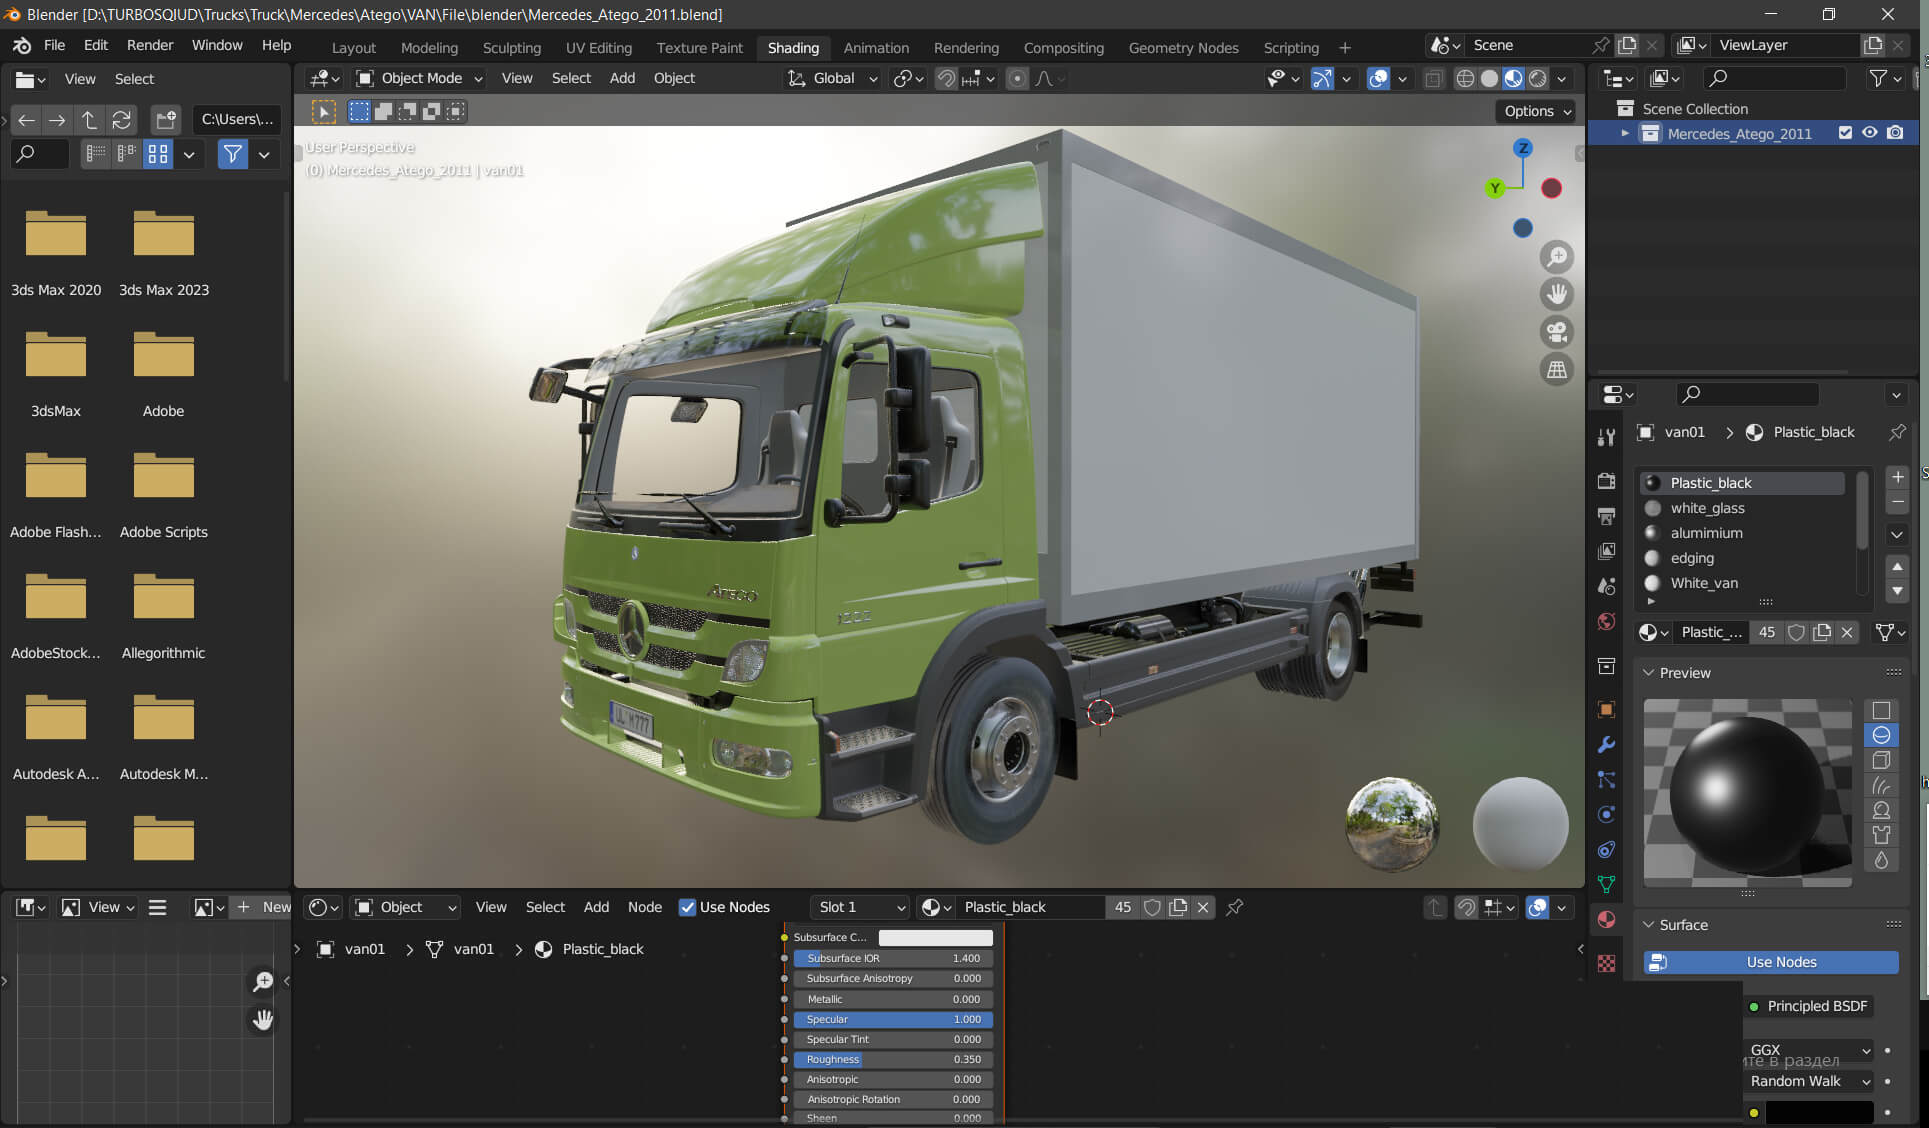Toggle fake user shield for Plastic_black
This screenshot has width=1929, height=1128.
coord(1796,632)
